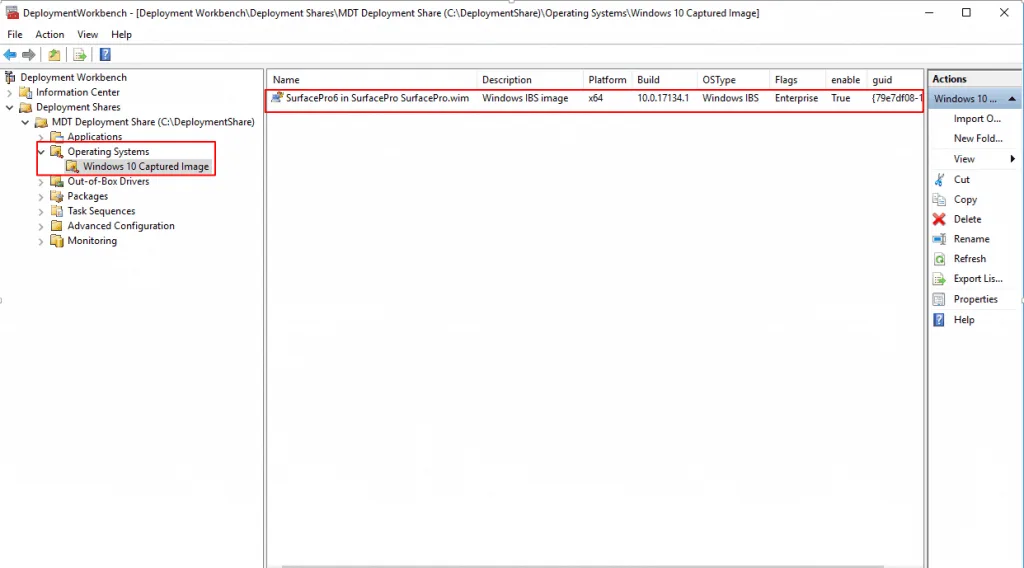Screen dimensions: 1024x568
Task: Click the Copy icon in Actions pane
Action: click(939, 200)
